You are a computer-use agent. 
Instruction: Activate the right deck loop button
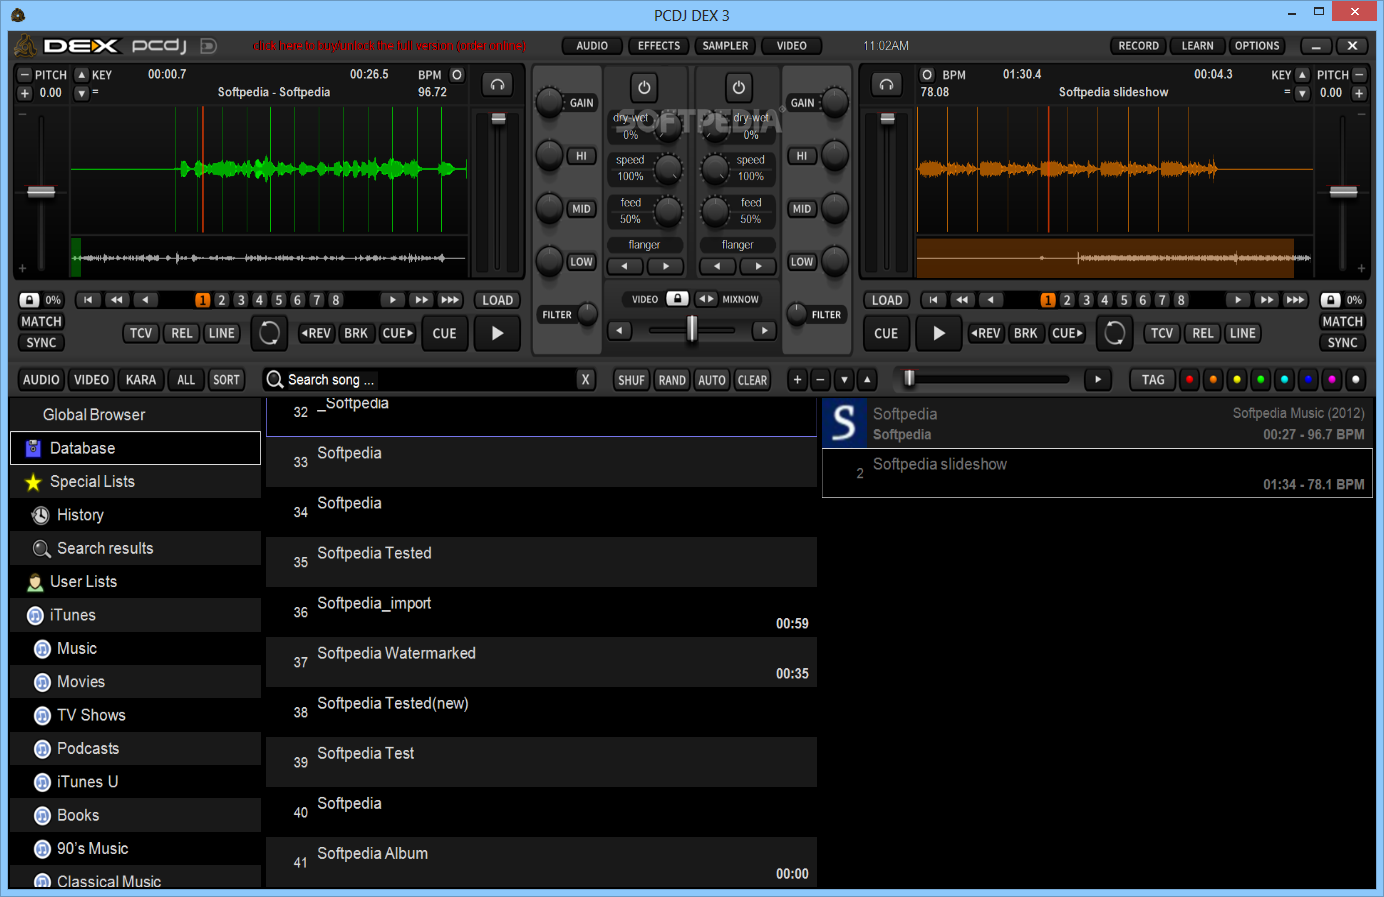coord(1114,333)
